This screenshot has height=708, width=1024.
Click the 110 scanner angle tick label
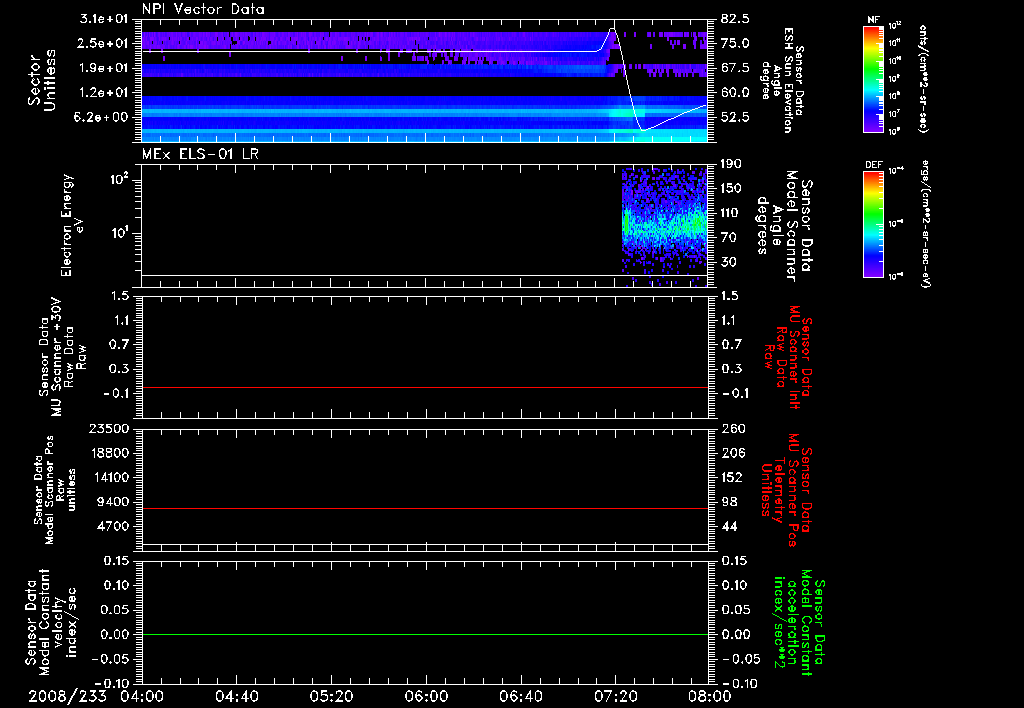731,213
